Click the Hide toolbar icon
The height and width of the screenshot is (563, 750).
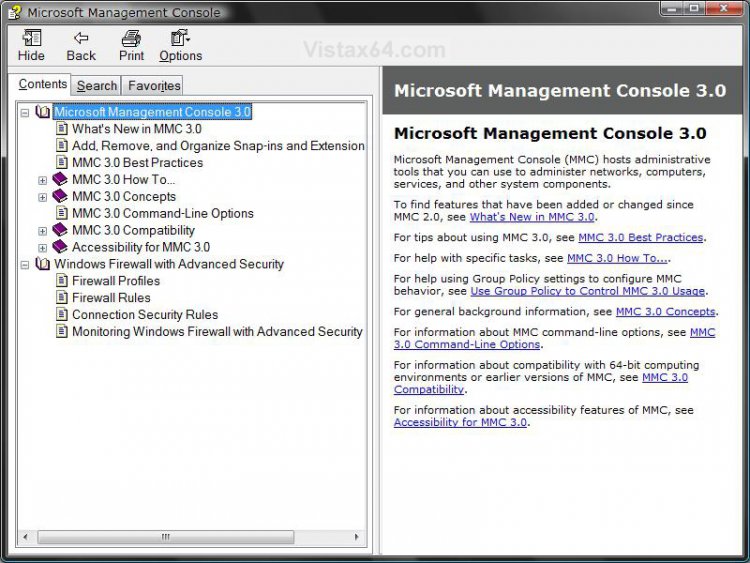coord(32,38)
